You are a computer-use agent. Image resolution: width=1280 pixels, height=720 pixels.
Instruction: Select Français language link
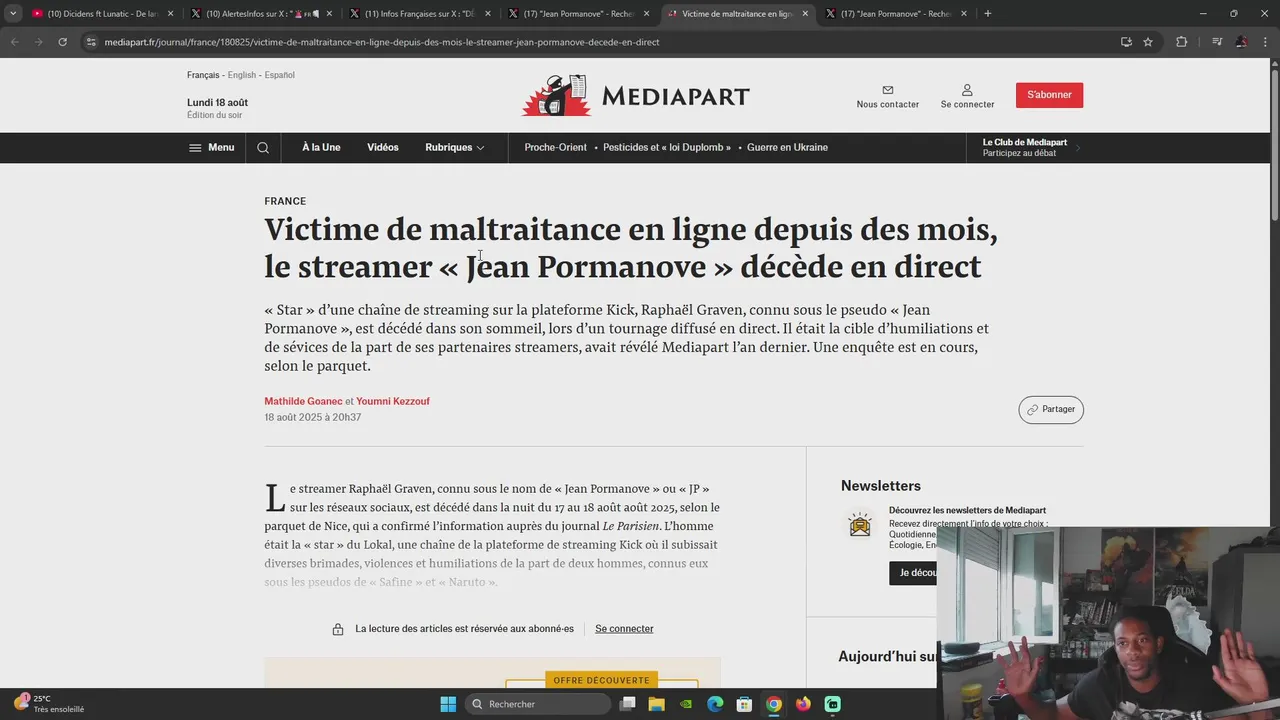(203, 75)
